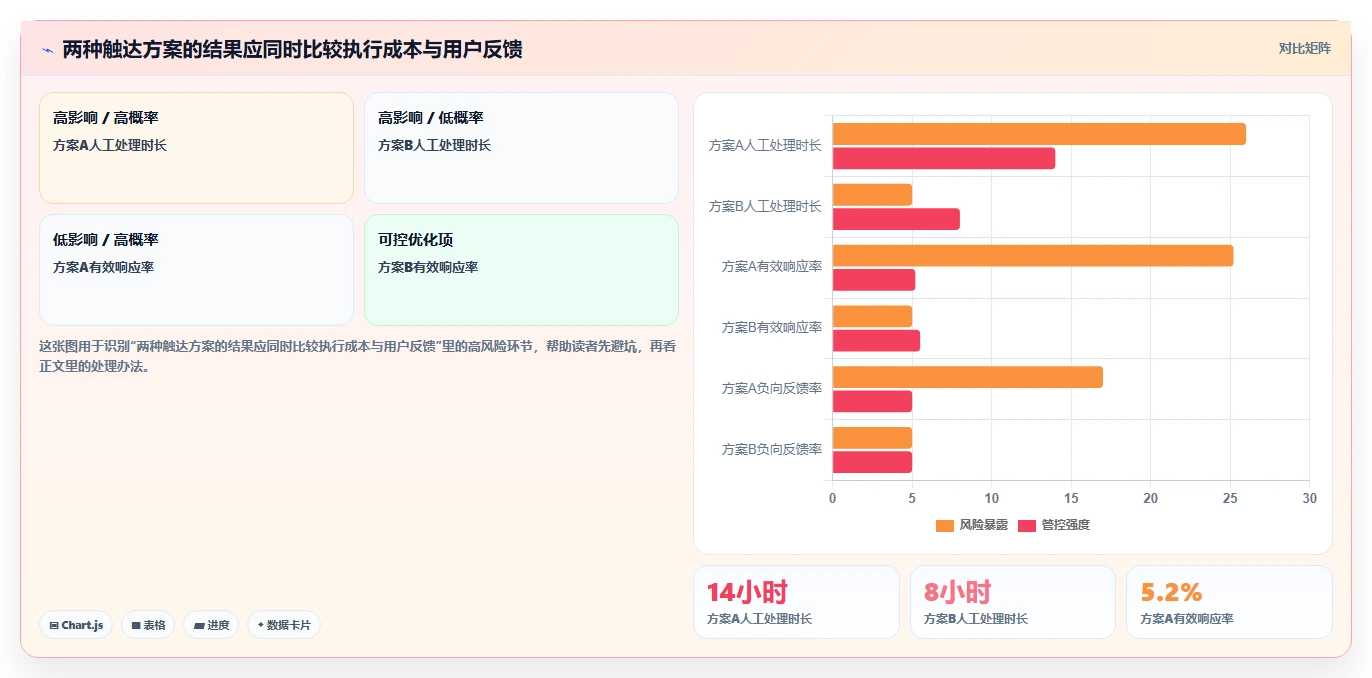
Task: Open the 高影响 / 低概率 card
Action: click(521, 148)
